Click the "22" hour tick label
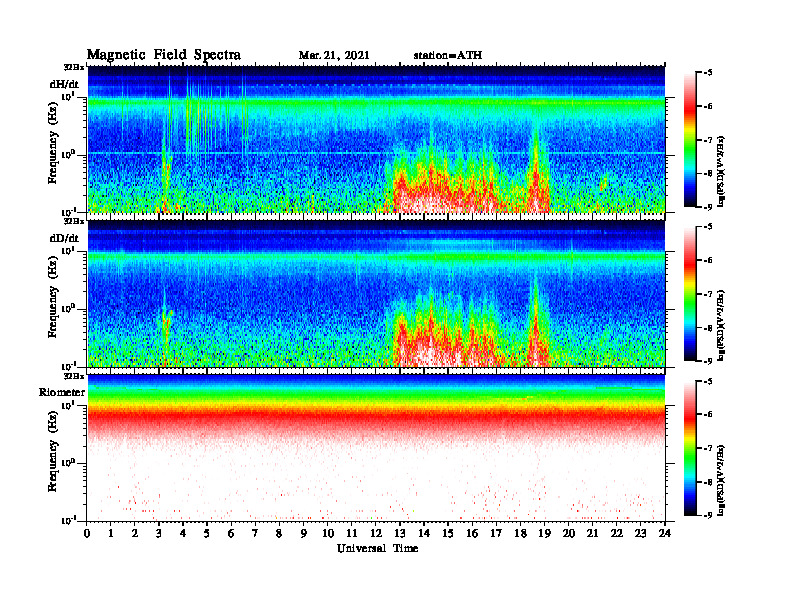The width and height of the screenshot is (792, 612). (x=617, y=534)
